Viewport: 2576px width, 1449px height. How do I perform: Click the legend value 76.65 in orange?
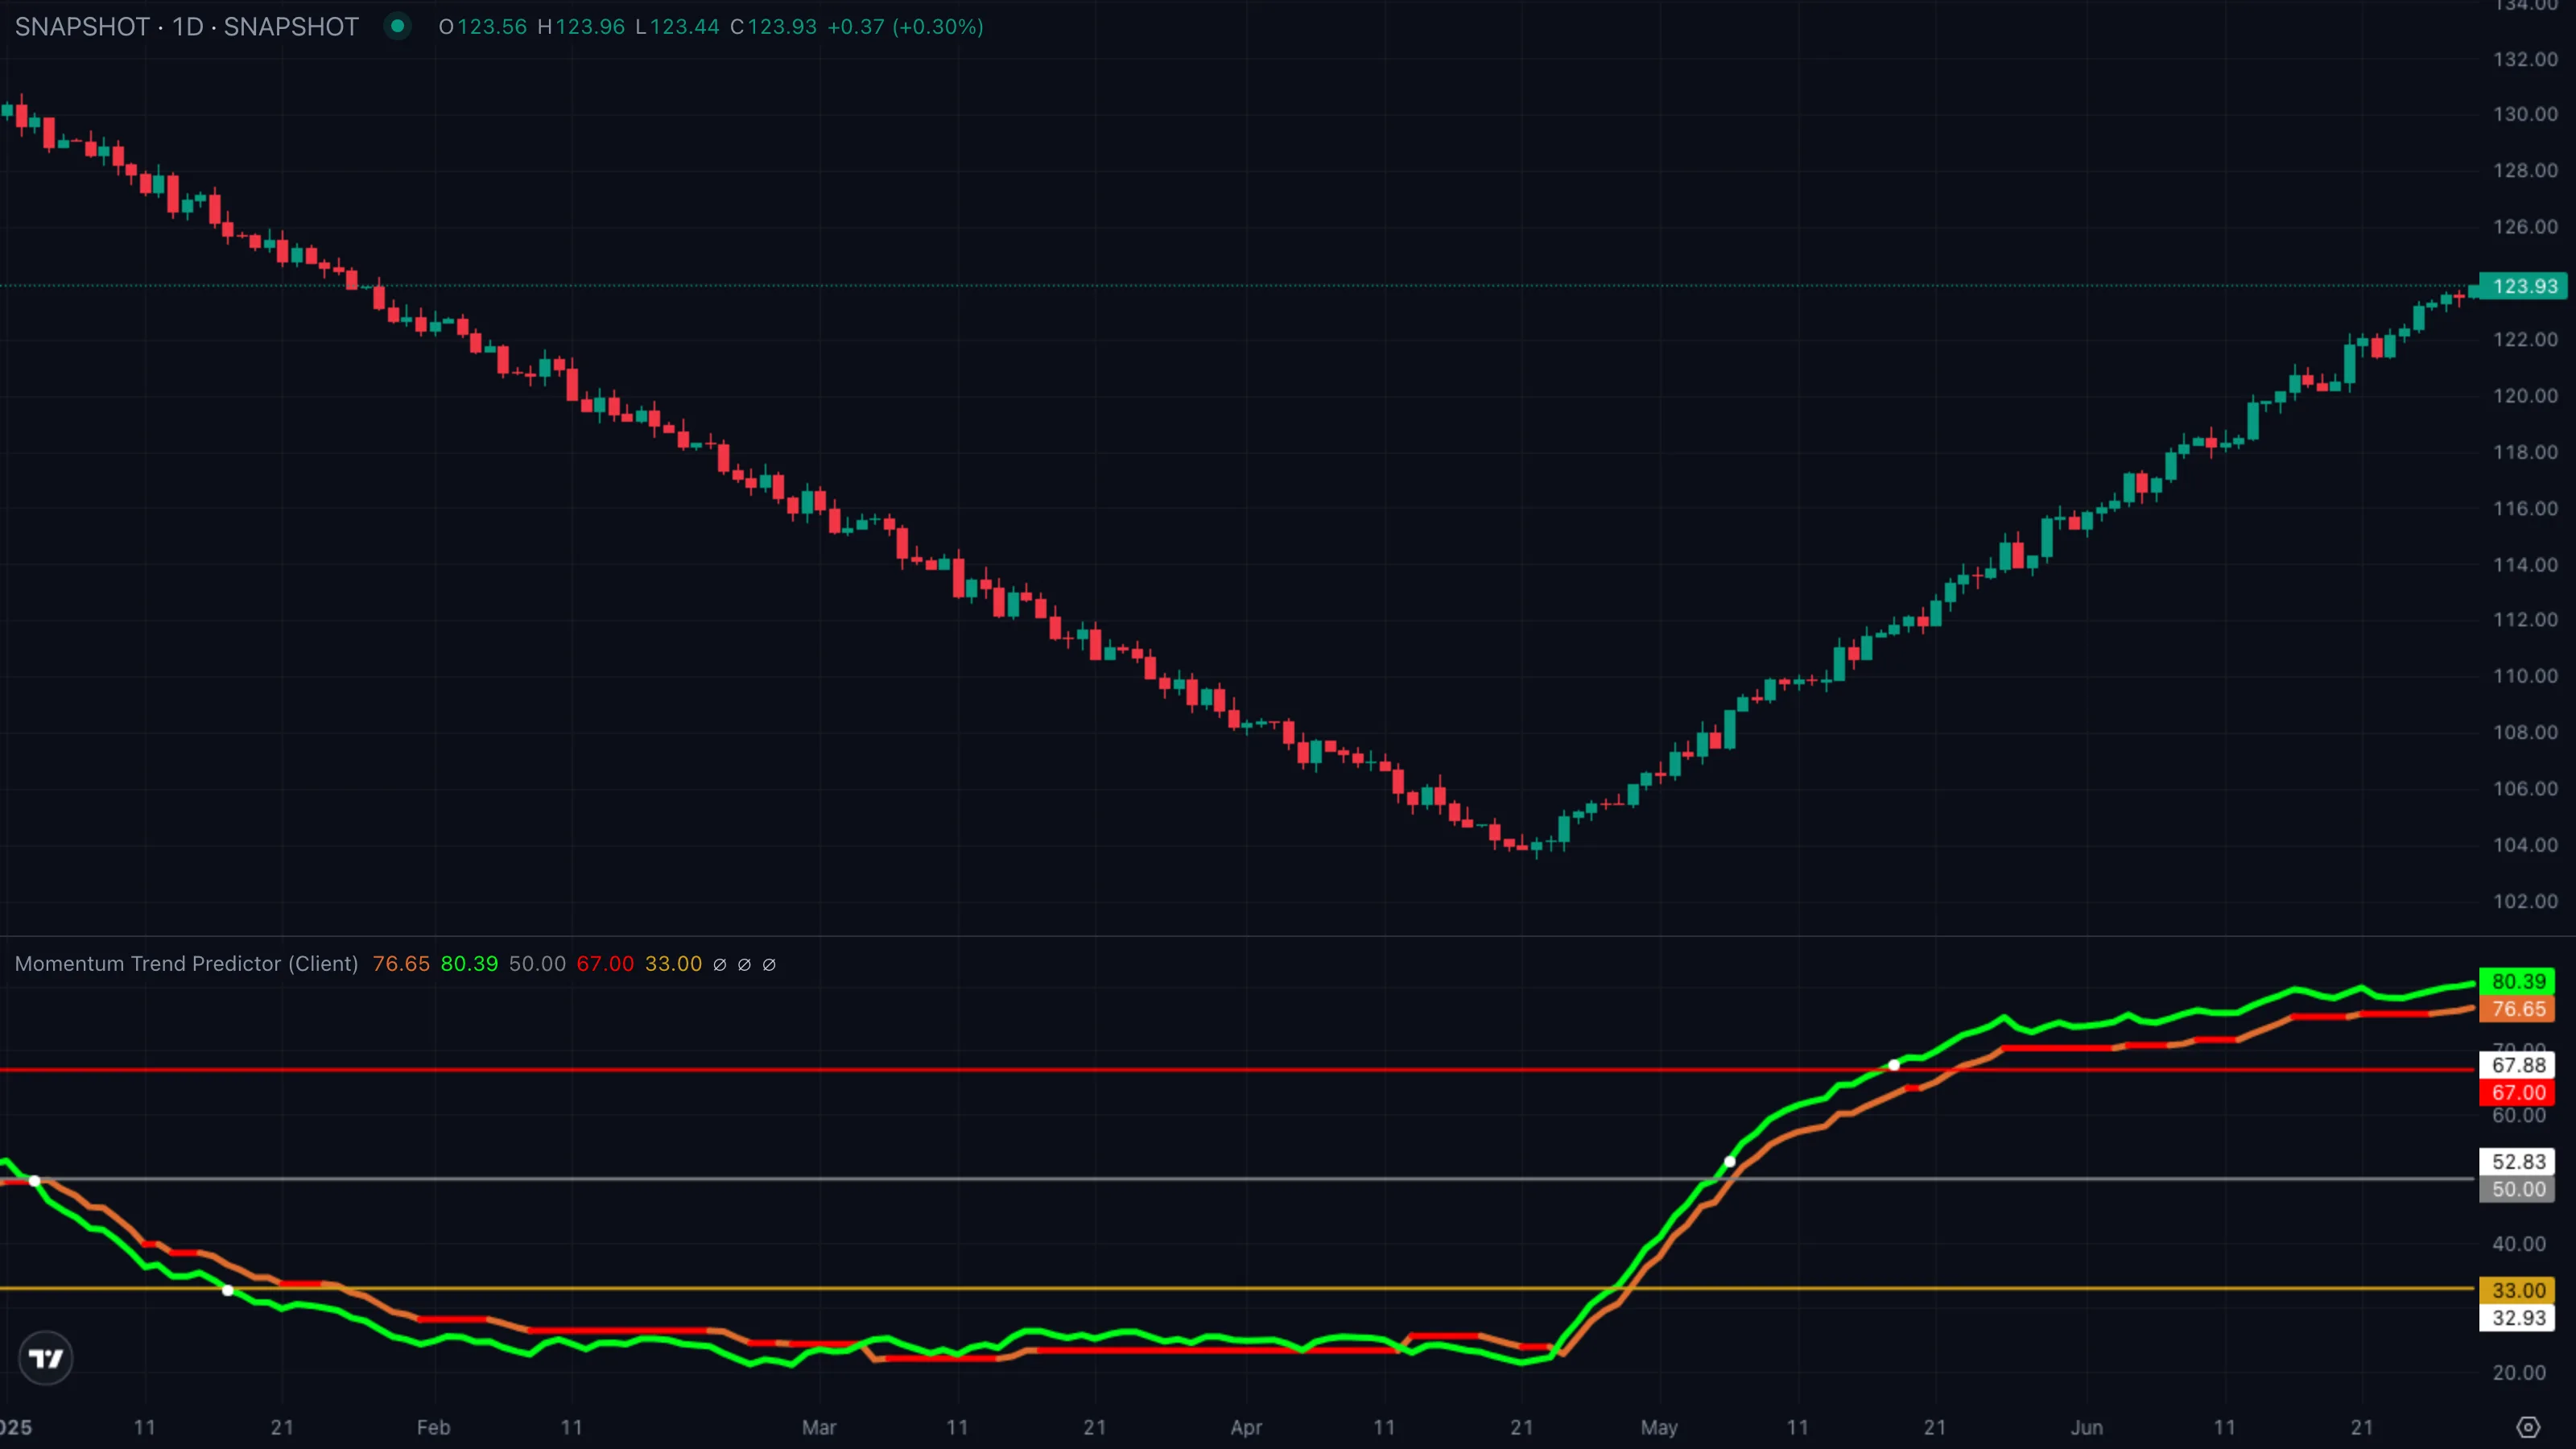(x=401, y=964)
